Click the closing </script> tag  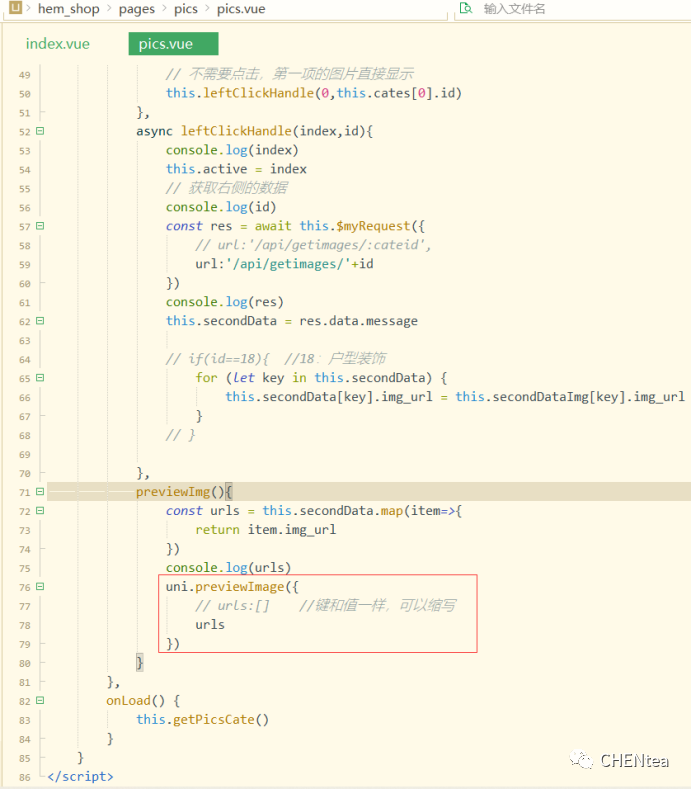[81, 776]
